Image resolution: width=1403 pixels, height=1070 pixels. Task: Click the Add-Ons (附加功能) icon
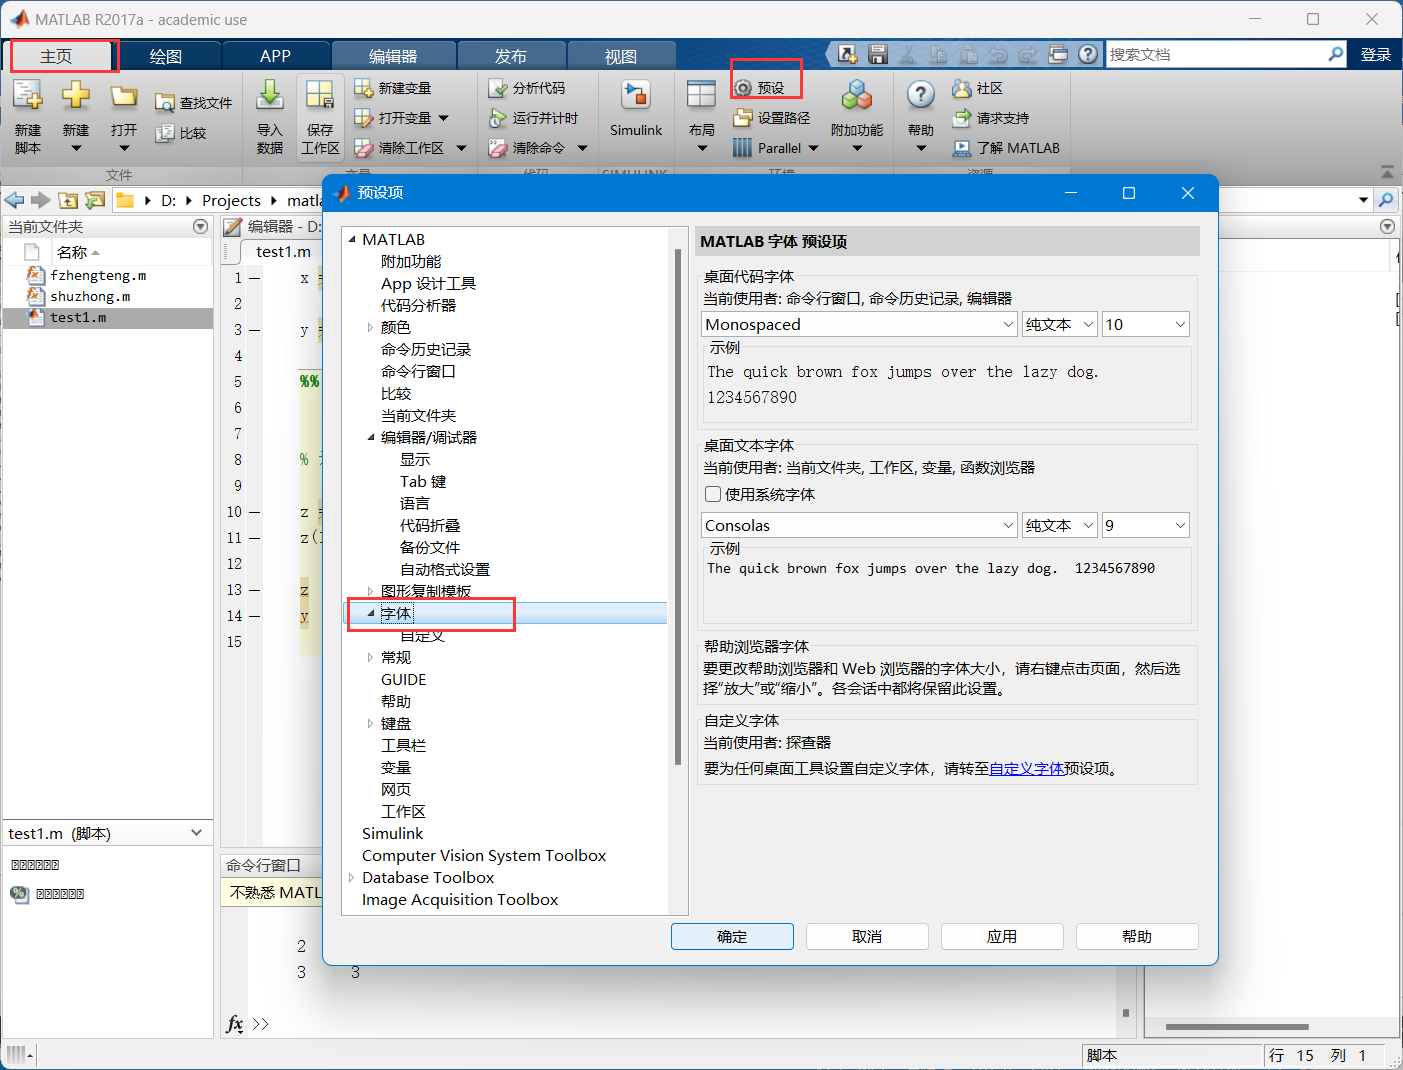(x=857, y=96)
